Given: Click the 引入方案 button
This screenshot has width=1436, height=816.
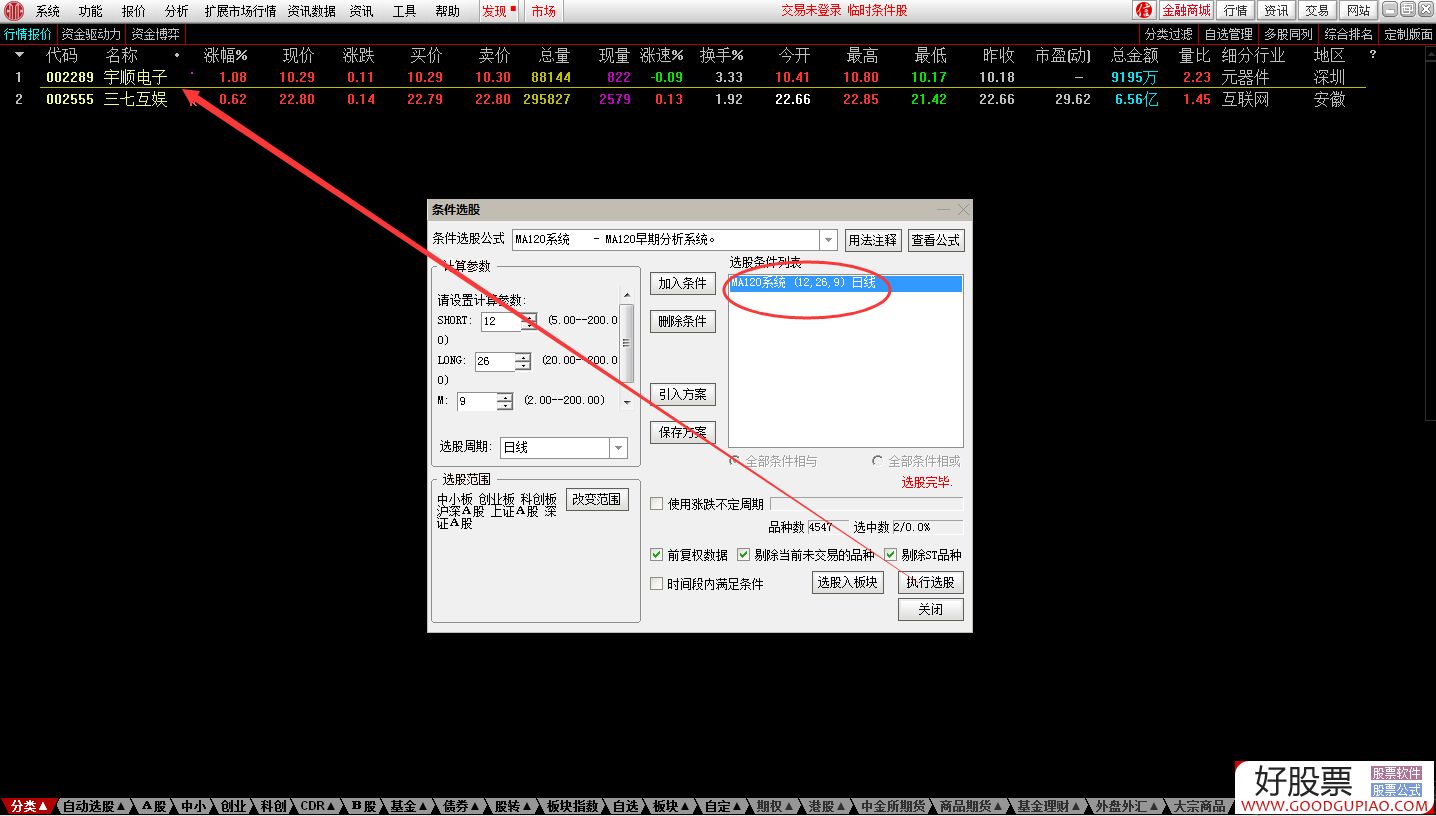Looking at the screenshot, I should [683, 394].
